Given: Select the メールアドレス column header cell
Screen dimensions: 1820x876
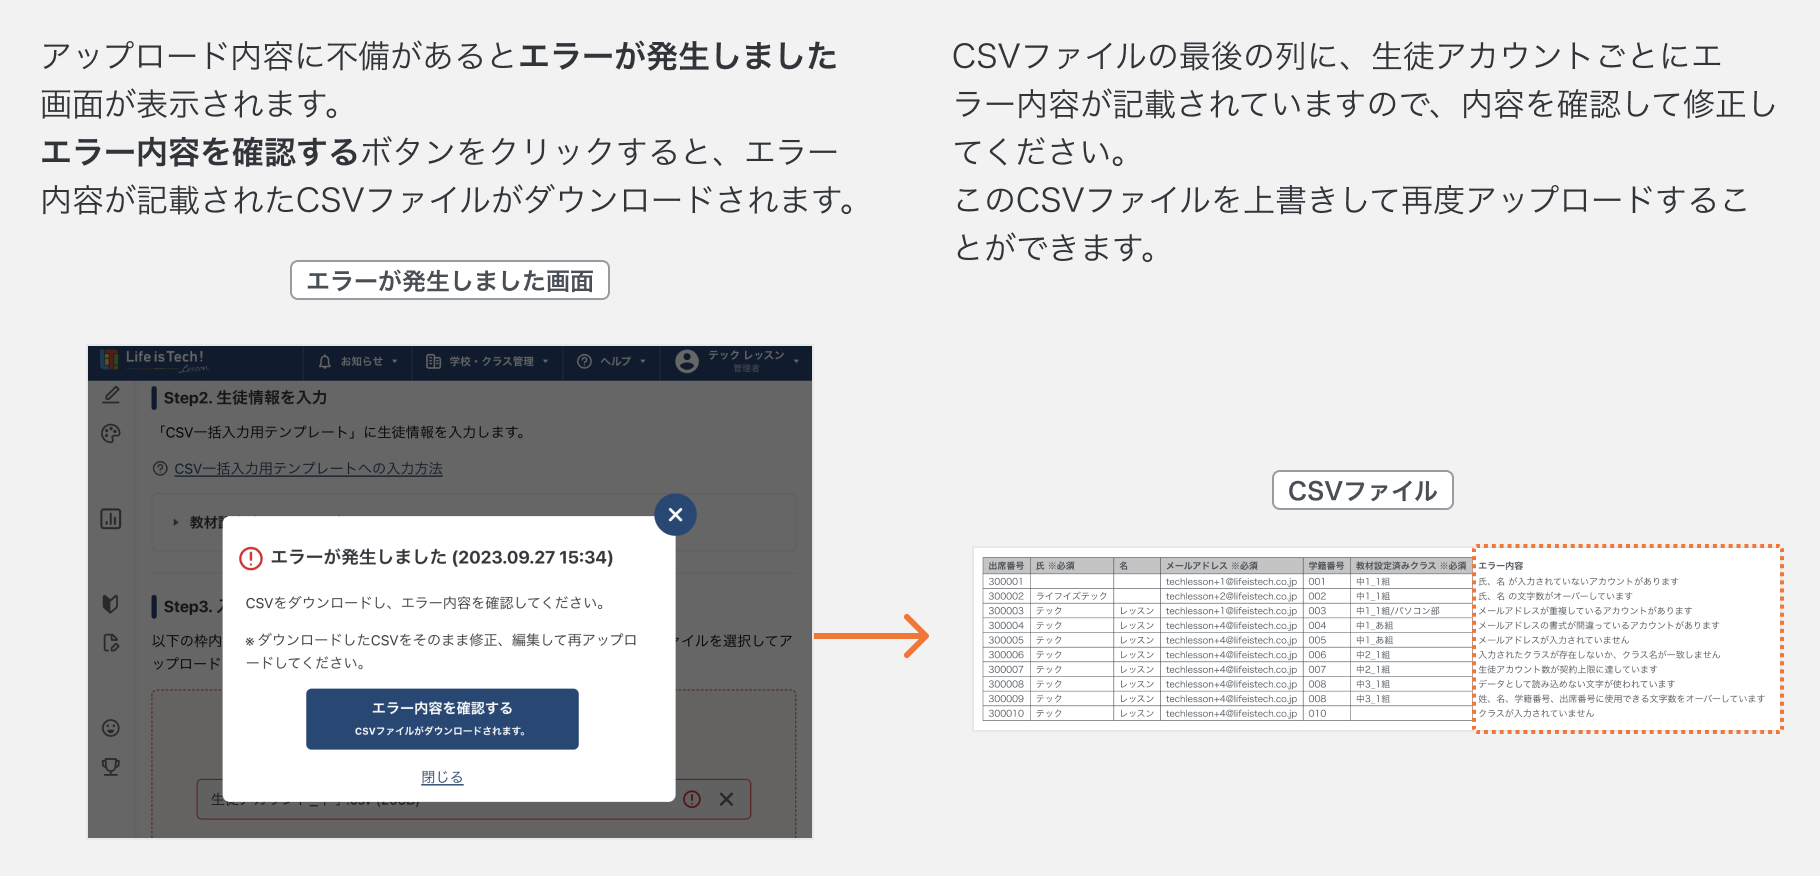Looking at the screenshot, I should [1212, 566].
